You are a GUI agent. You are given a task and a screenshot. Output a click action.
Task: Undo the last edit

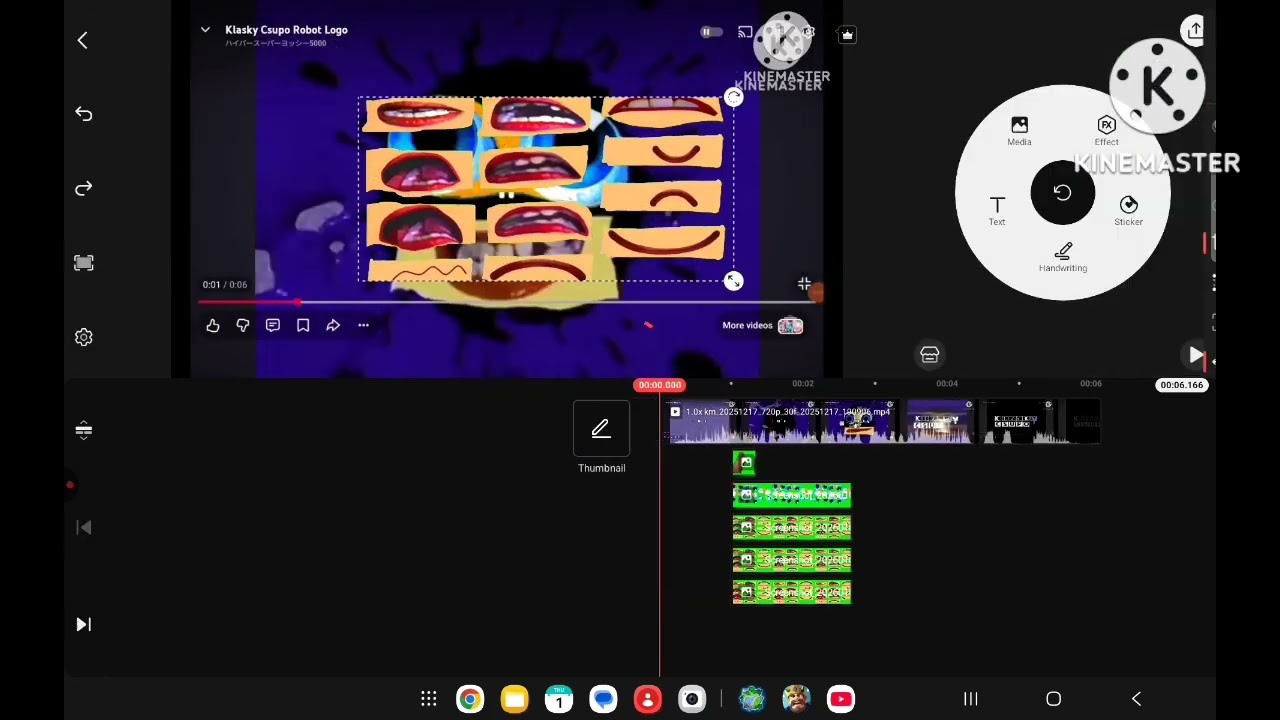[84, 114]
